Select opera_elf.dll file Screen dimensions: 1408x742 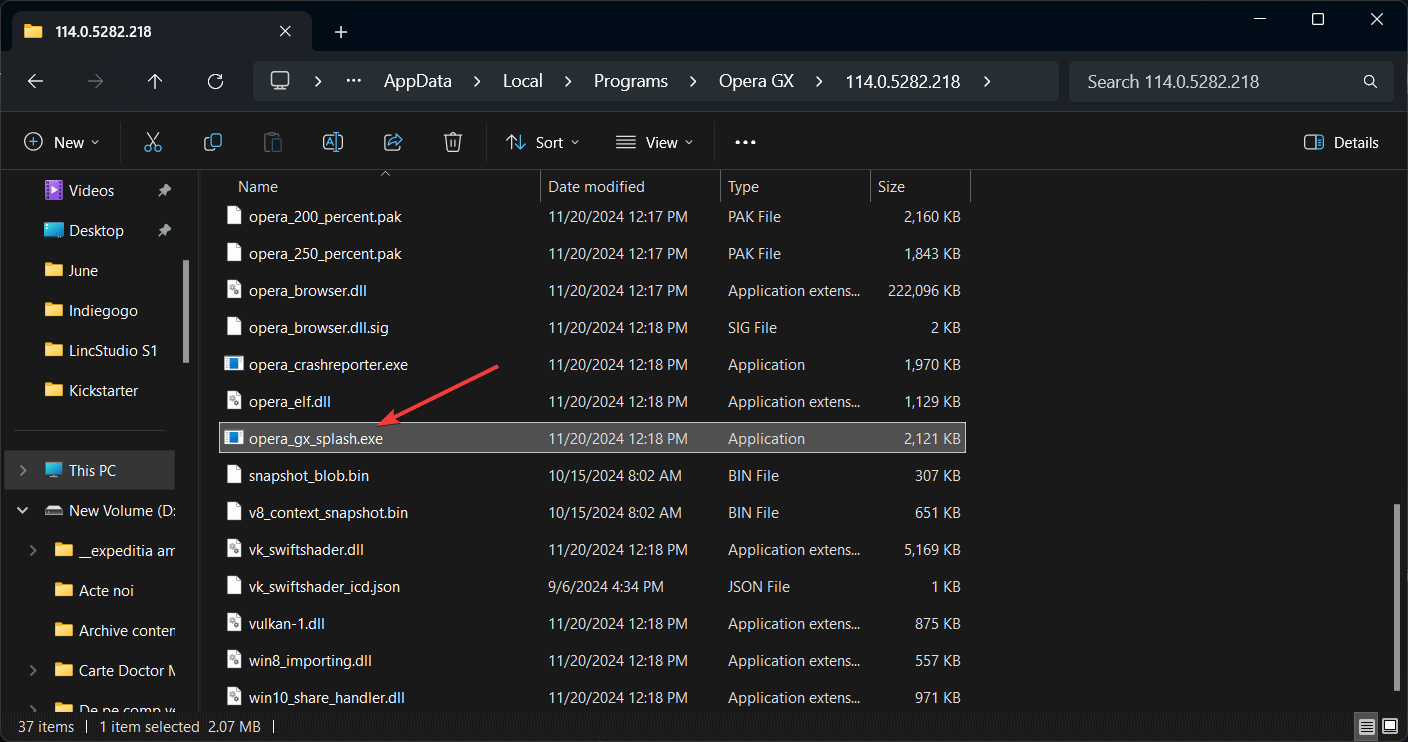(x=592, y=401)
